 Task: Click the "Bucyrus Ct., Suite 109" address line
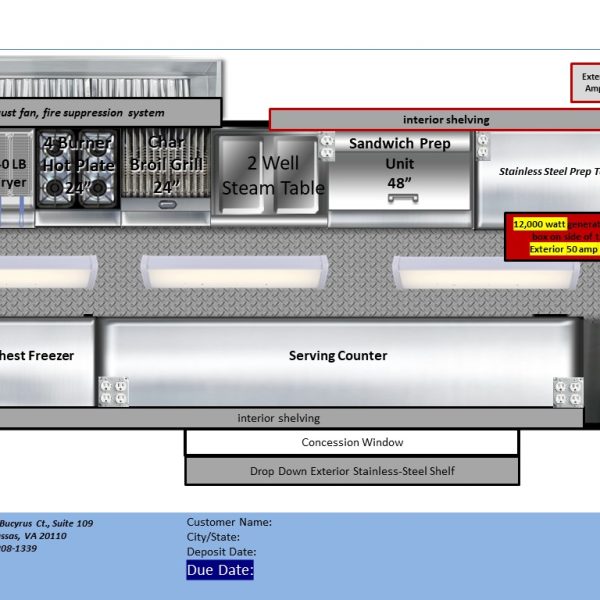[46, 523]
